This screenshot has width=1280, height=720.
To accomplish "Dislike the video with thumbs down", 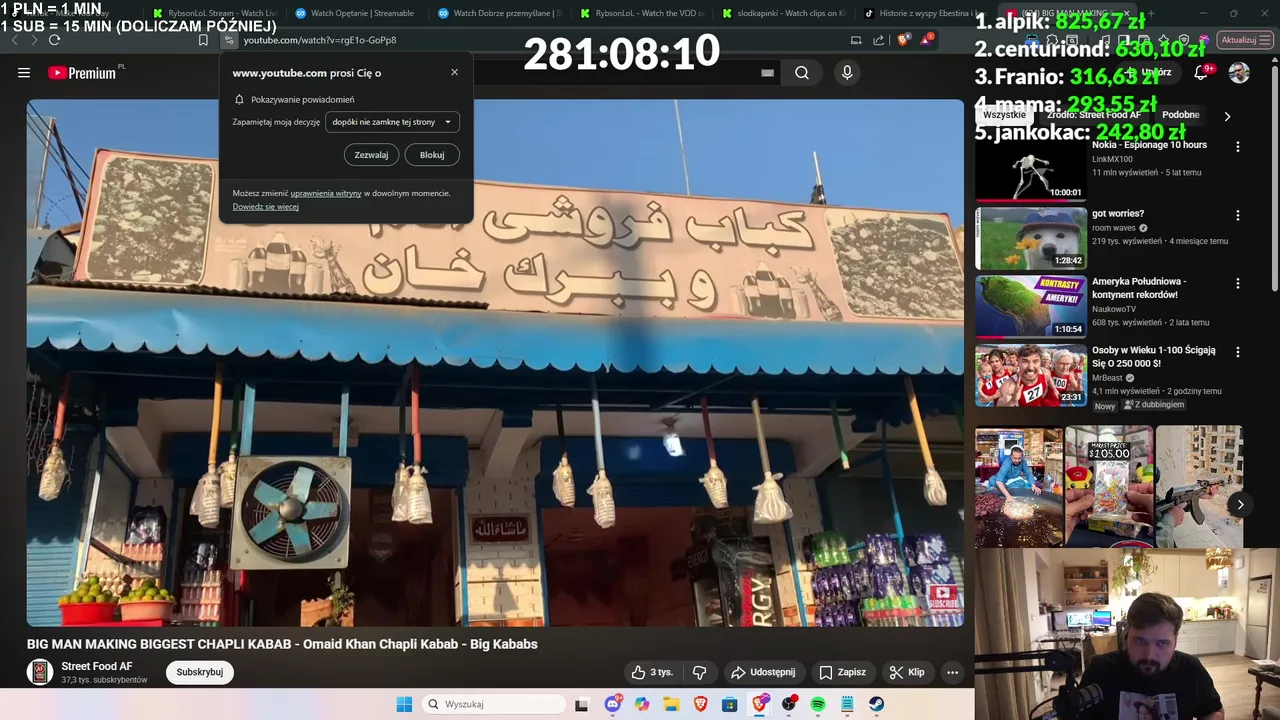I will [x=699, y=672].
